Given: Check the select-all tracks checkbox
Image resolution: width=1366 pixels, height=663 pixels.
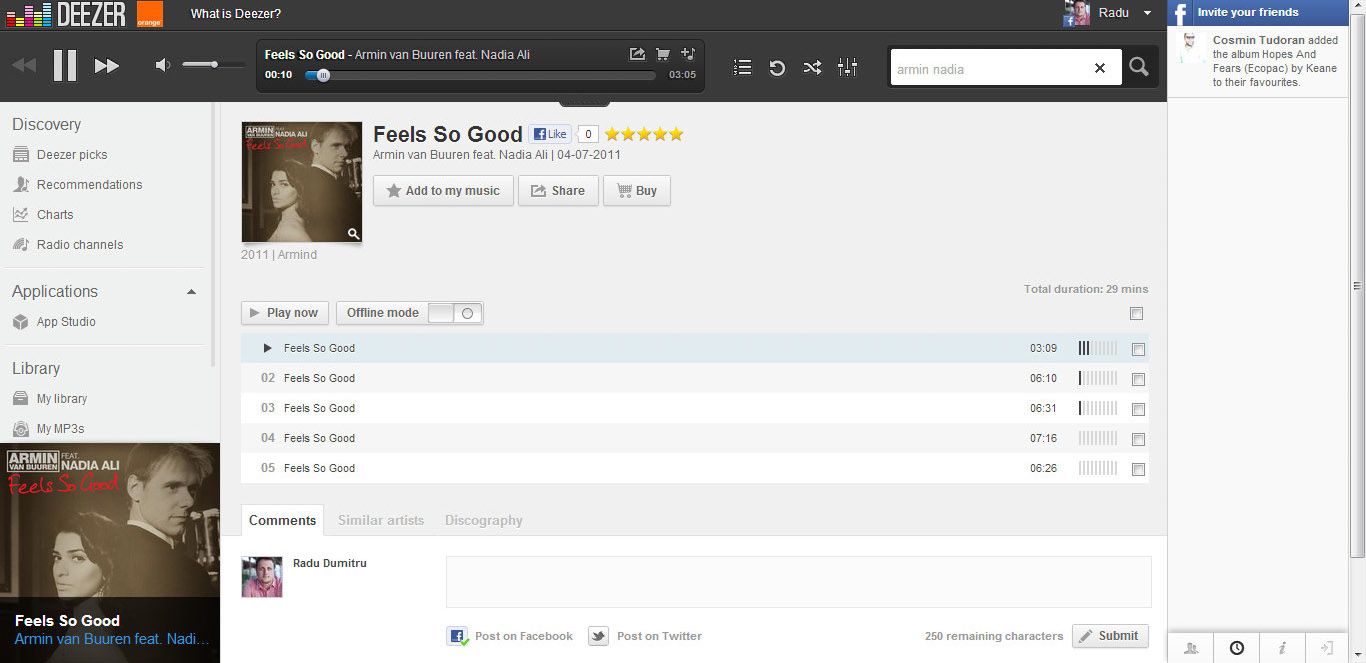Looking at the screenshot, I should click(x=1136, y=314).
